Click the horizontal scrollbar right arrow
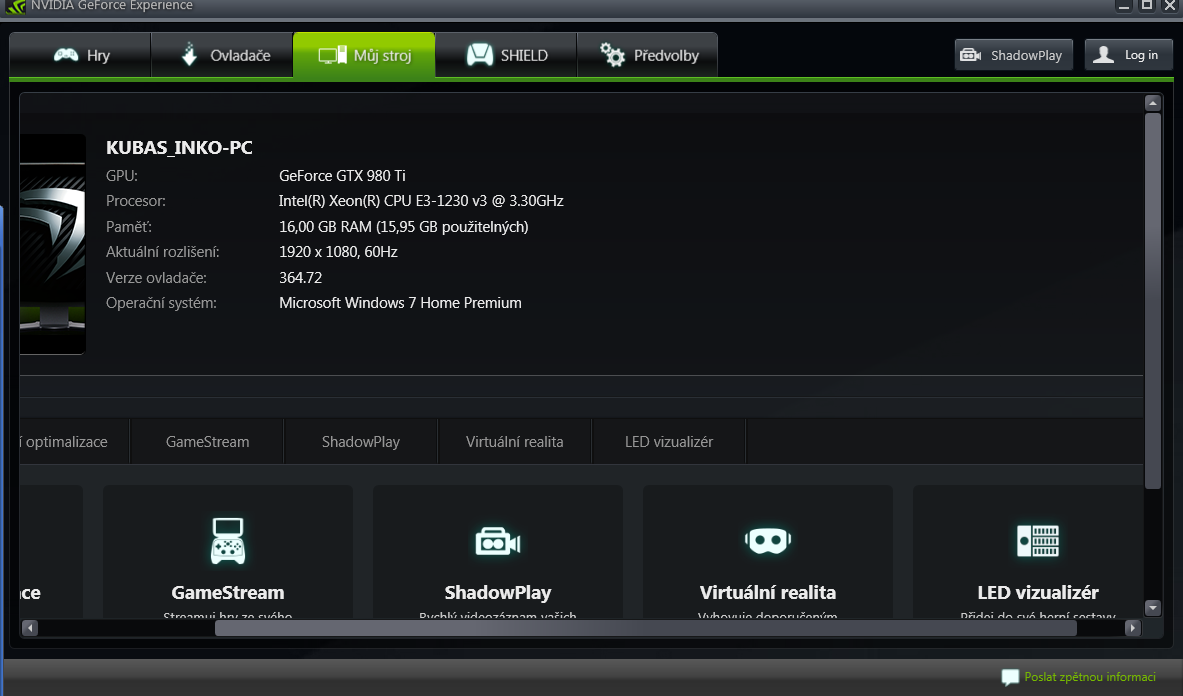Viewport: 1183px width, 696px height. click(1132, 627)
